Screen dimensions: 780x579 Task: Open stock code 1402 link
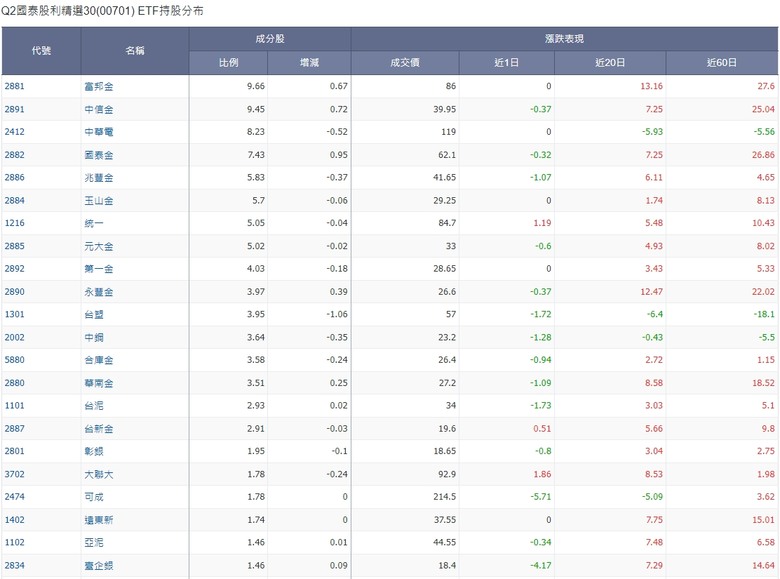[14, 520]
